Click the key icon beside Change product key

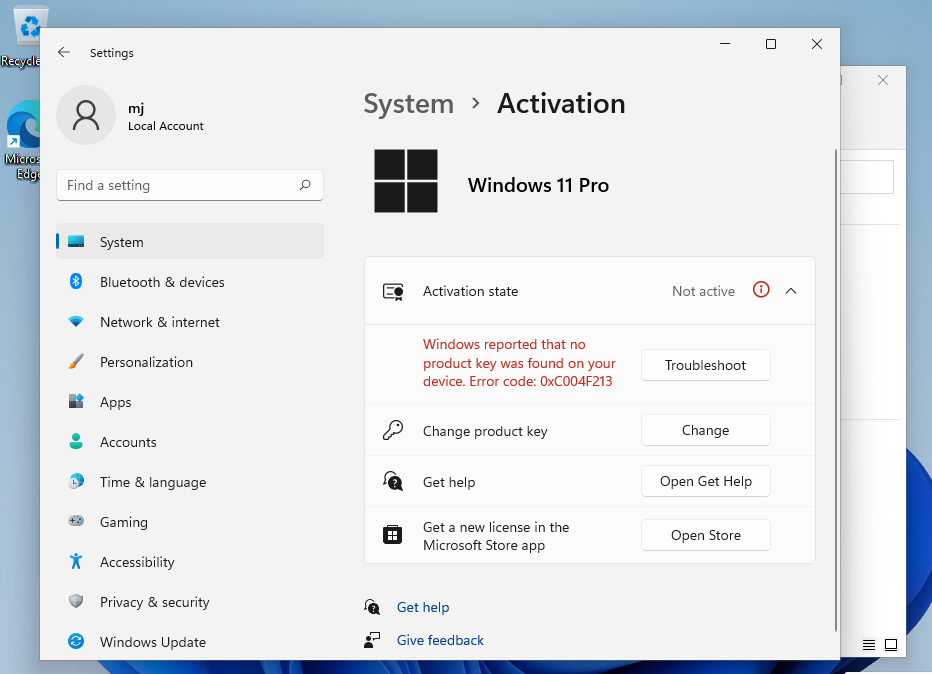[392, 429]
